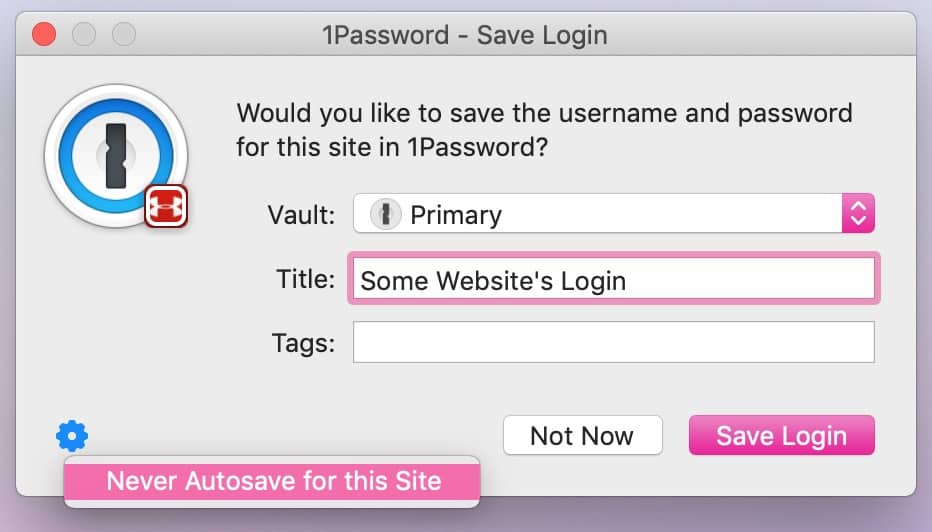This screenshot has width=932, height=532.
Task: Close the Save Login window
Action: coord(45,35)
